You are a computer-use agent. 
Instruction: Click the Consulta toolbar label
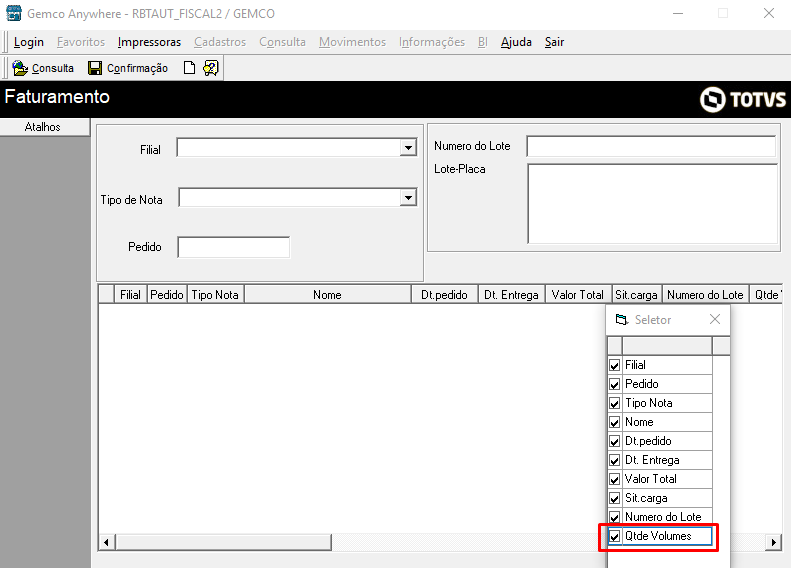[53, 68]
